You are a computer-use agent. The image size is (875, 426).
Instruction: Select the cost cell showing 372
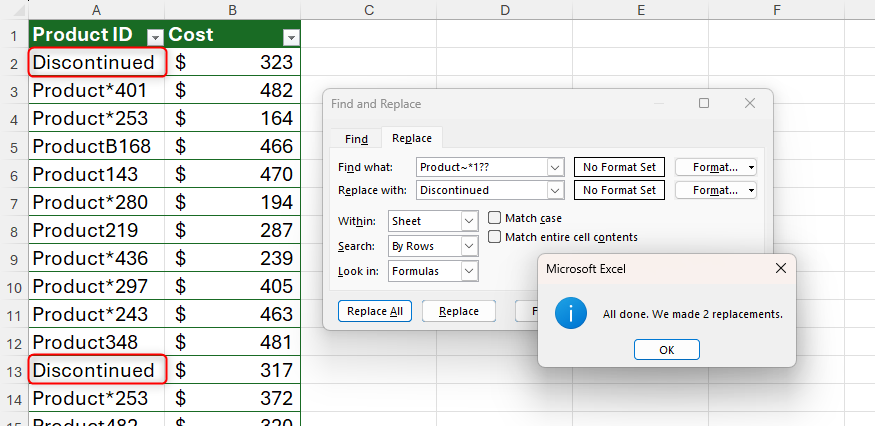[x=233, y=398]
